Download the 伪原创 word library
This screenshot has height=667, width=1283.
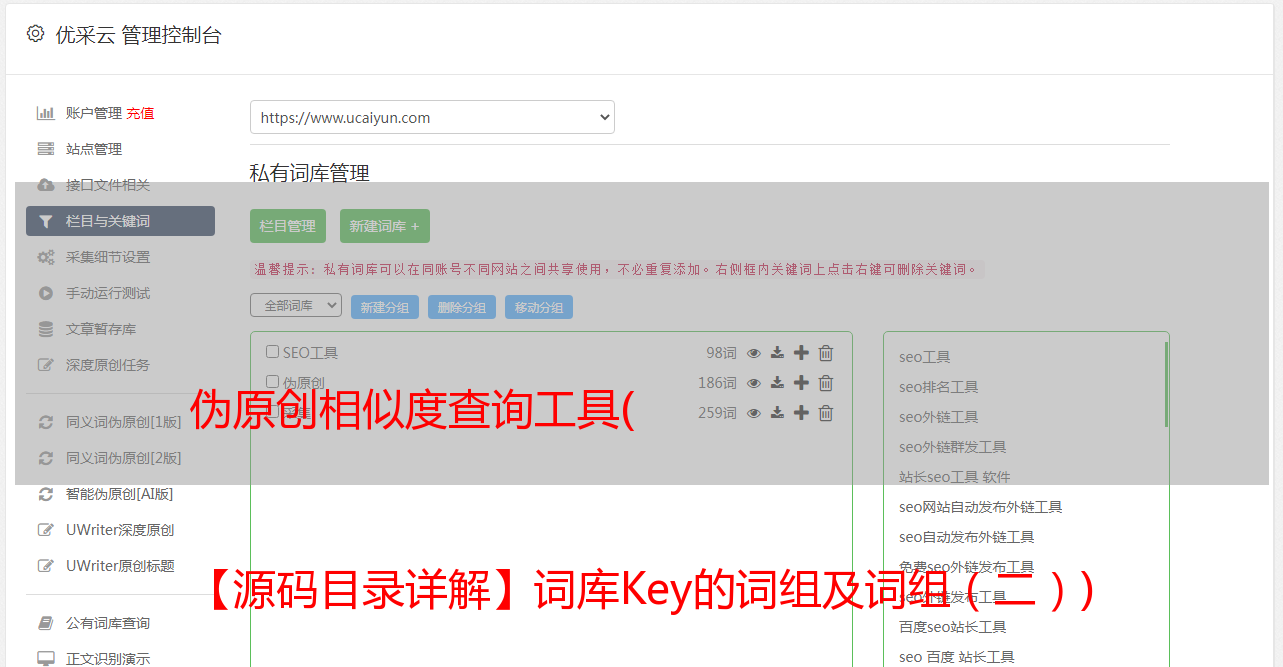tap(777, 383)
